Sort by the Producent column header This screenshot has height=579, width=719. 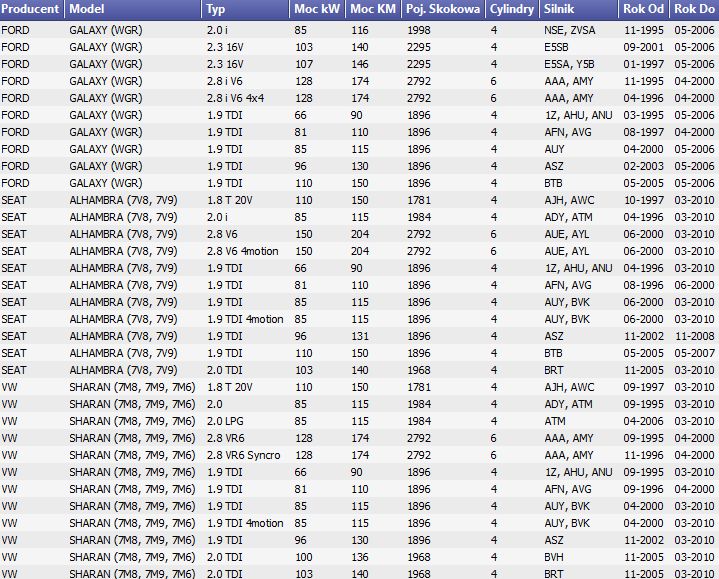tap(32, 9)
